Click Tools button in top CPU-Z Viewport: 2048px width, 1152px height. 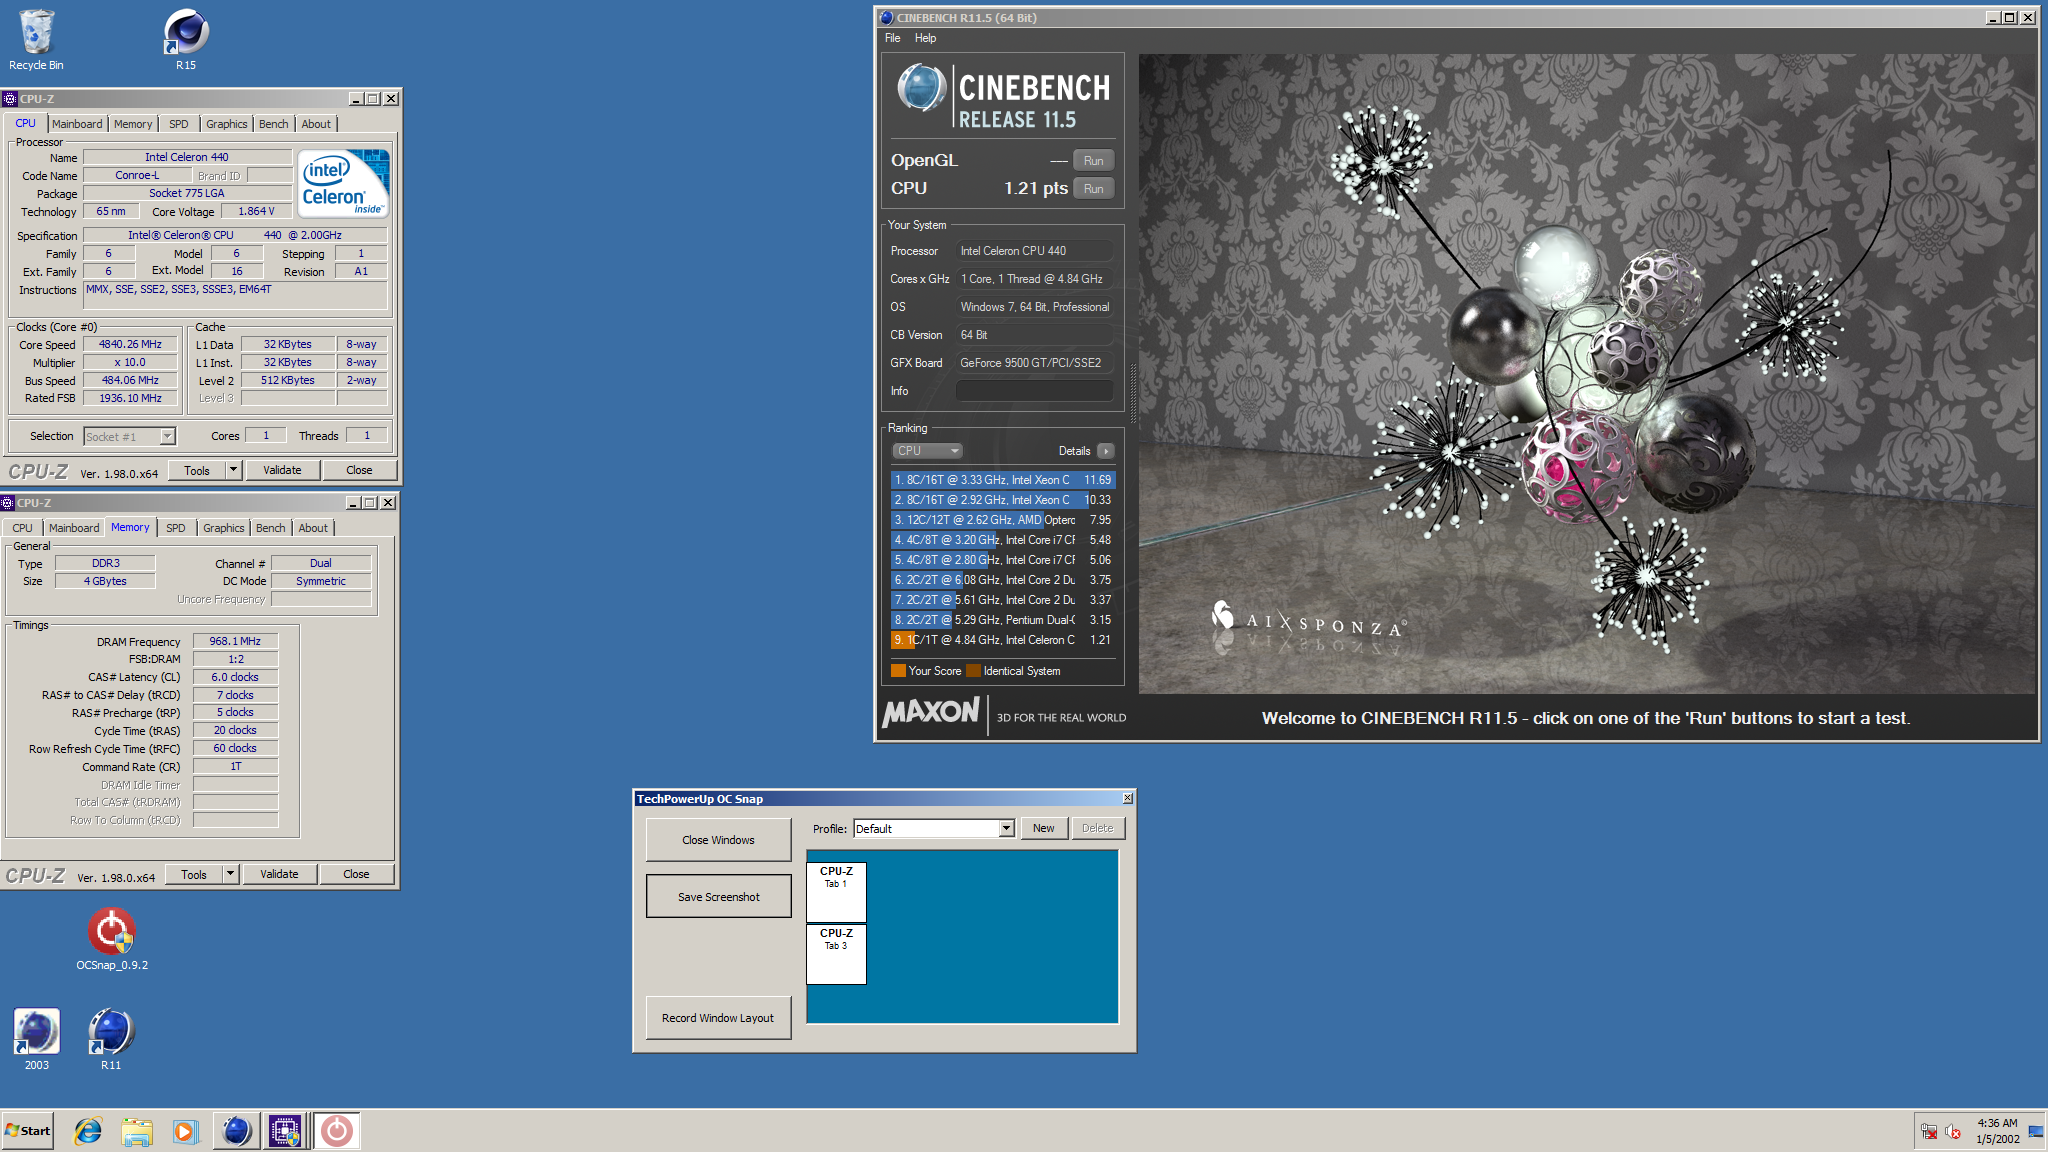pos(197,470)
